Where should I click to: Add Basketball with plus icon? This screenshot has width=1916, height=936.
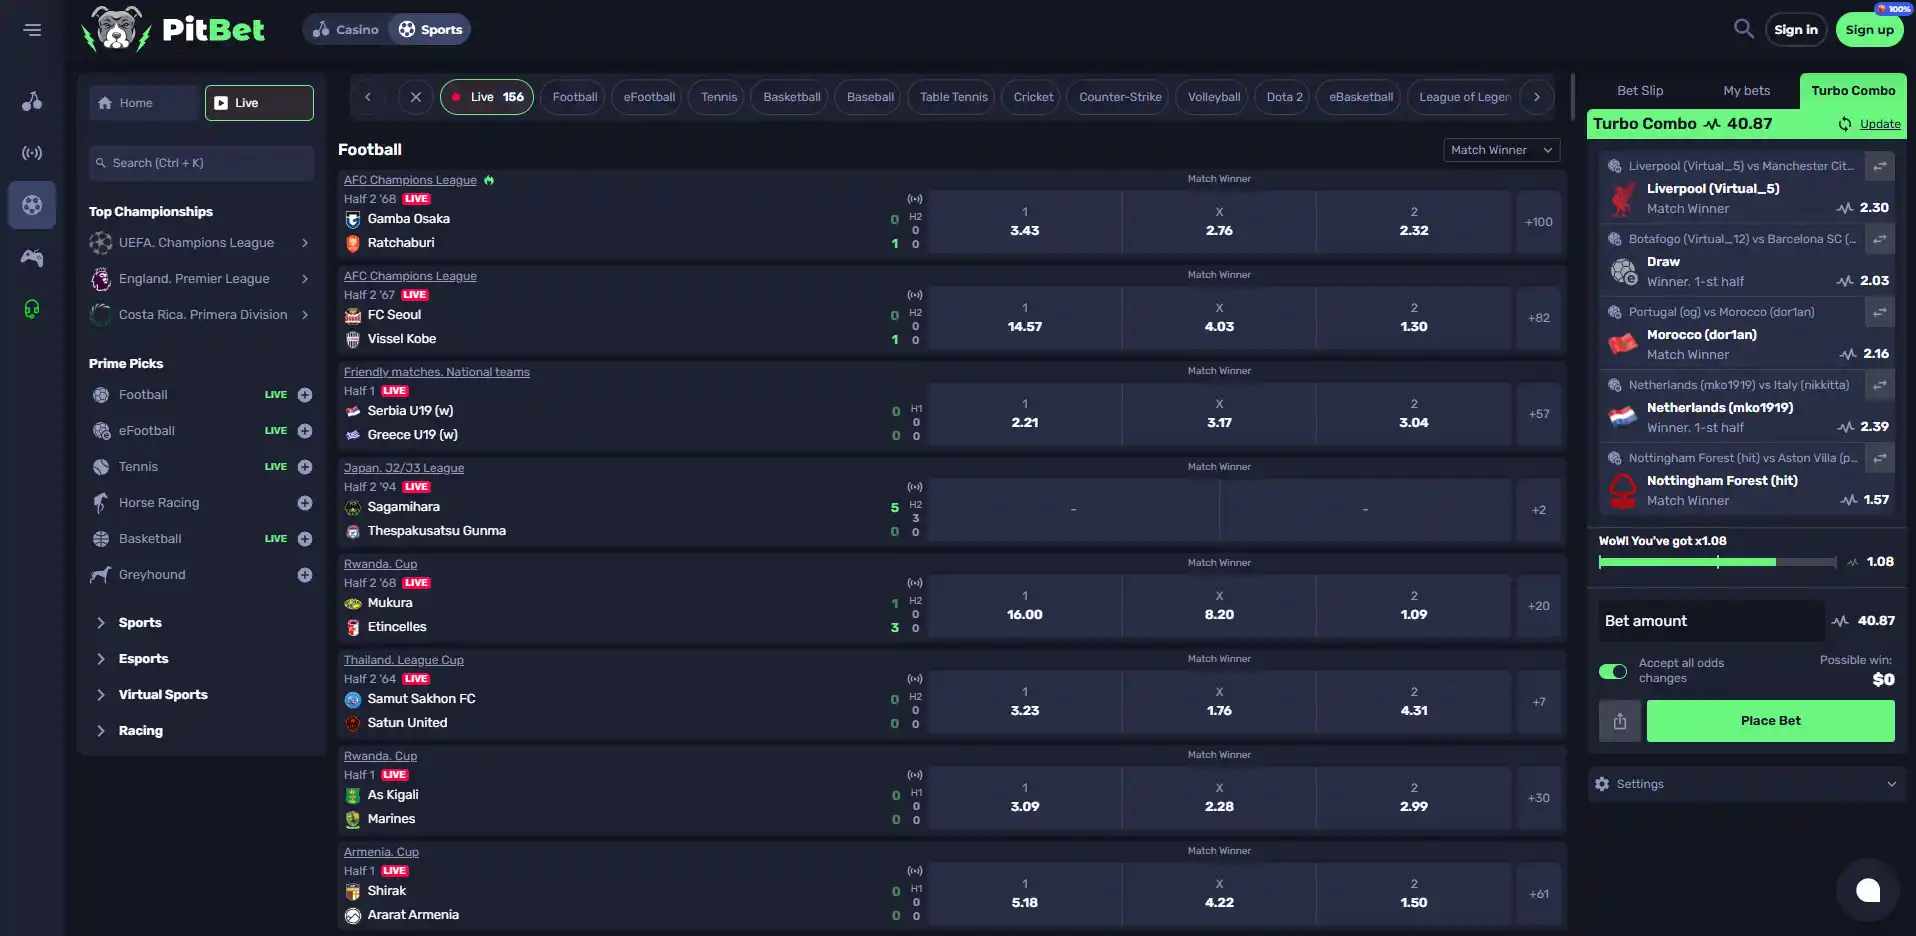[x=305, y=539]
